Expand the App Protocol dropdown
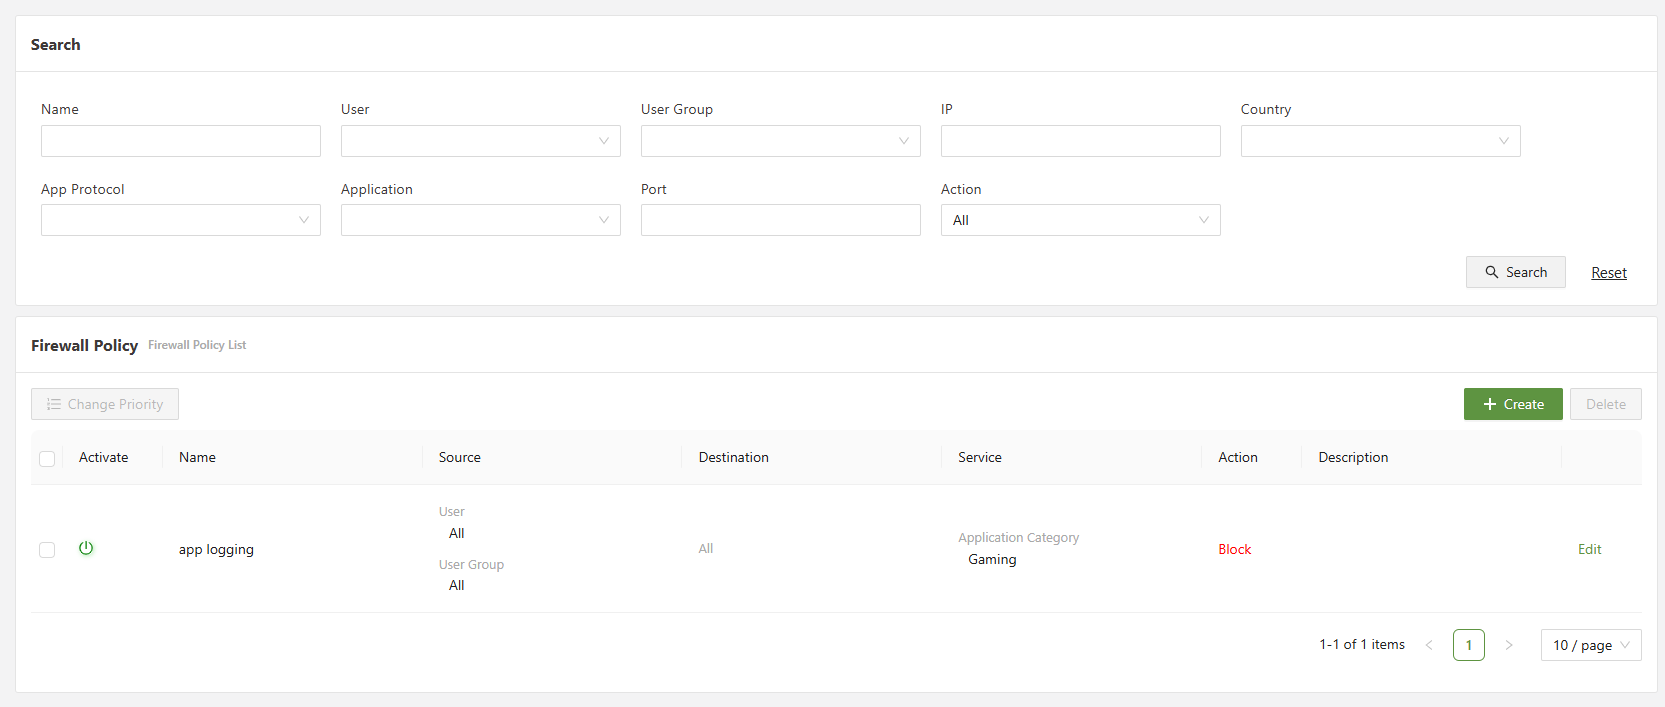This screenshot has width=1665, height=707. pyautogui.click(x=180, y=220)
